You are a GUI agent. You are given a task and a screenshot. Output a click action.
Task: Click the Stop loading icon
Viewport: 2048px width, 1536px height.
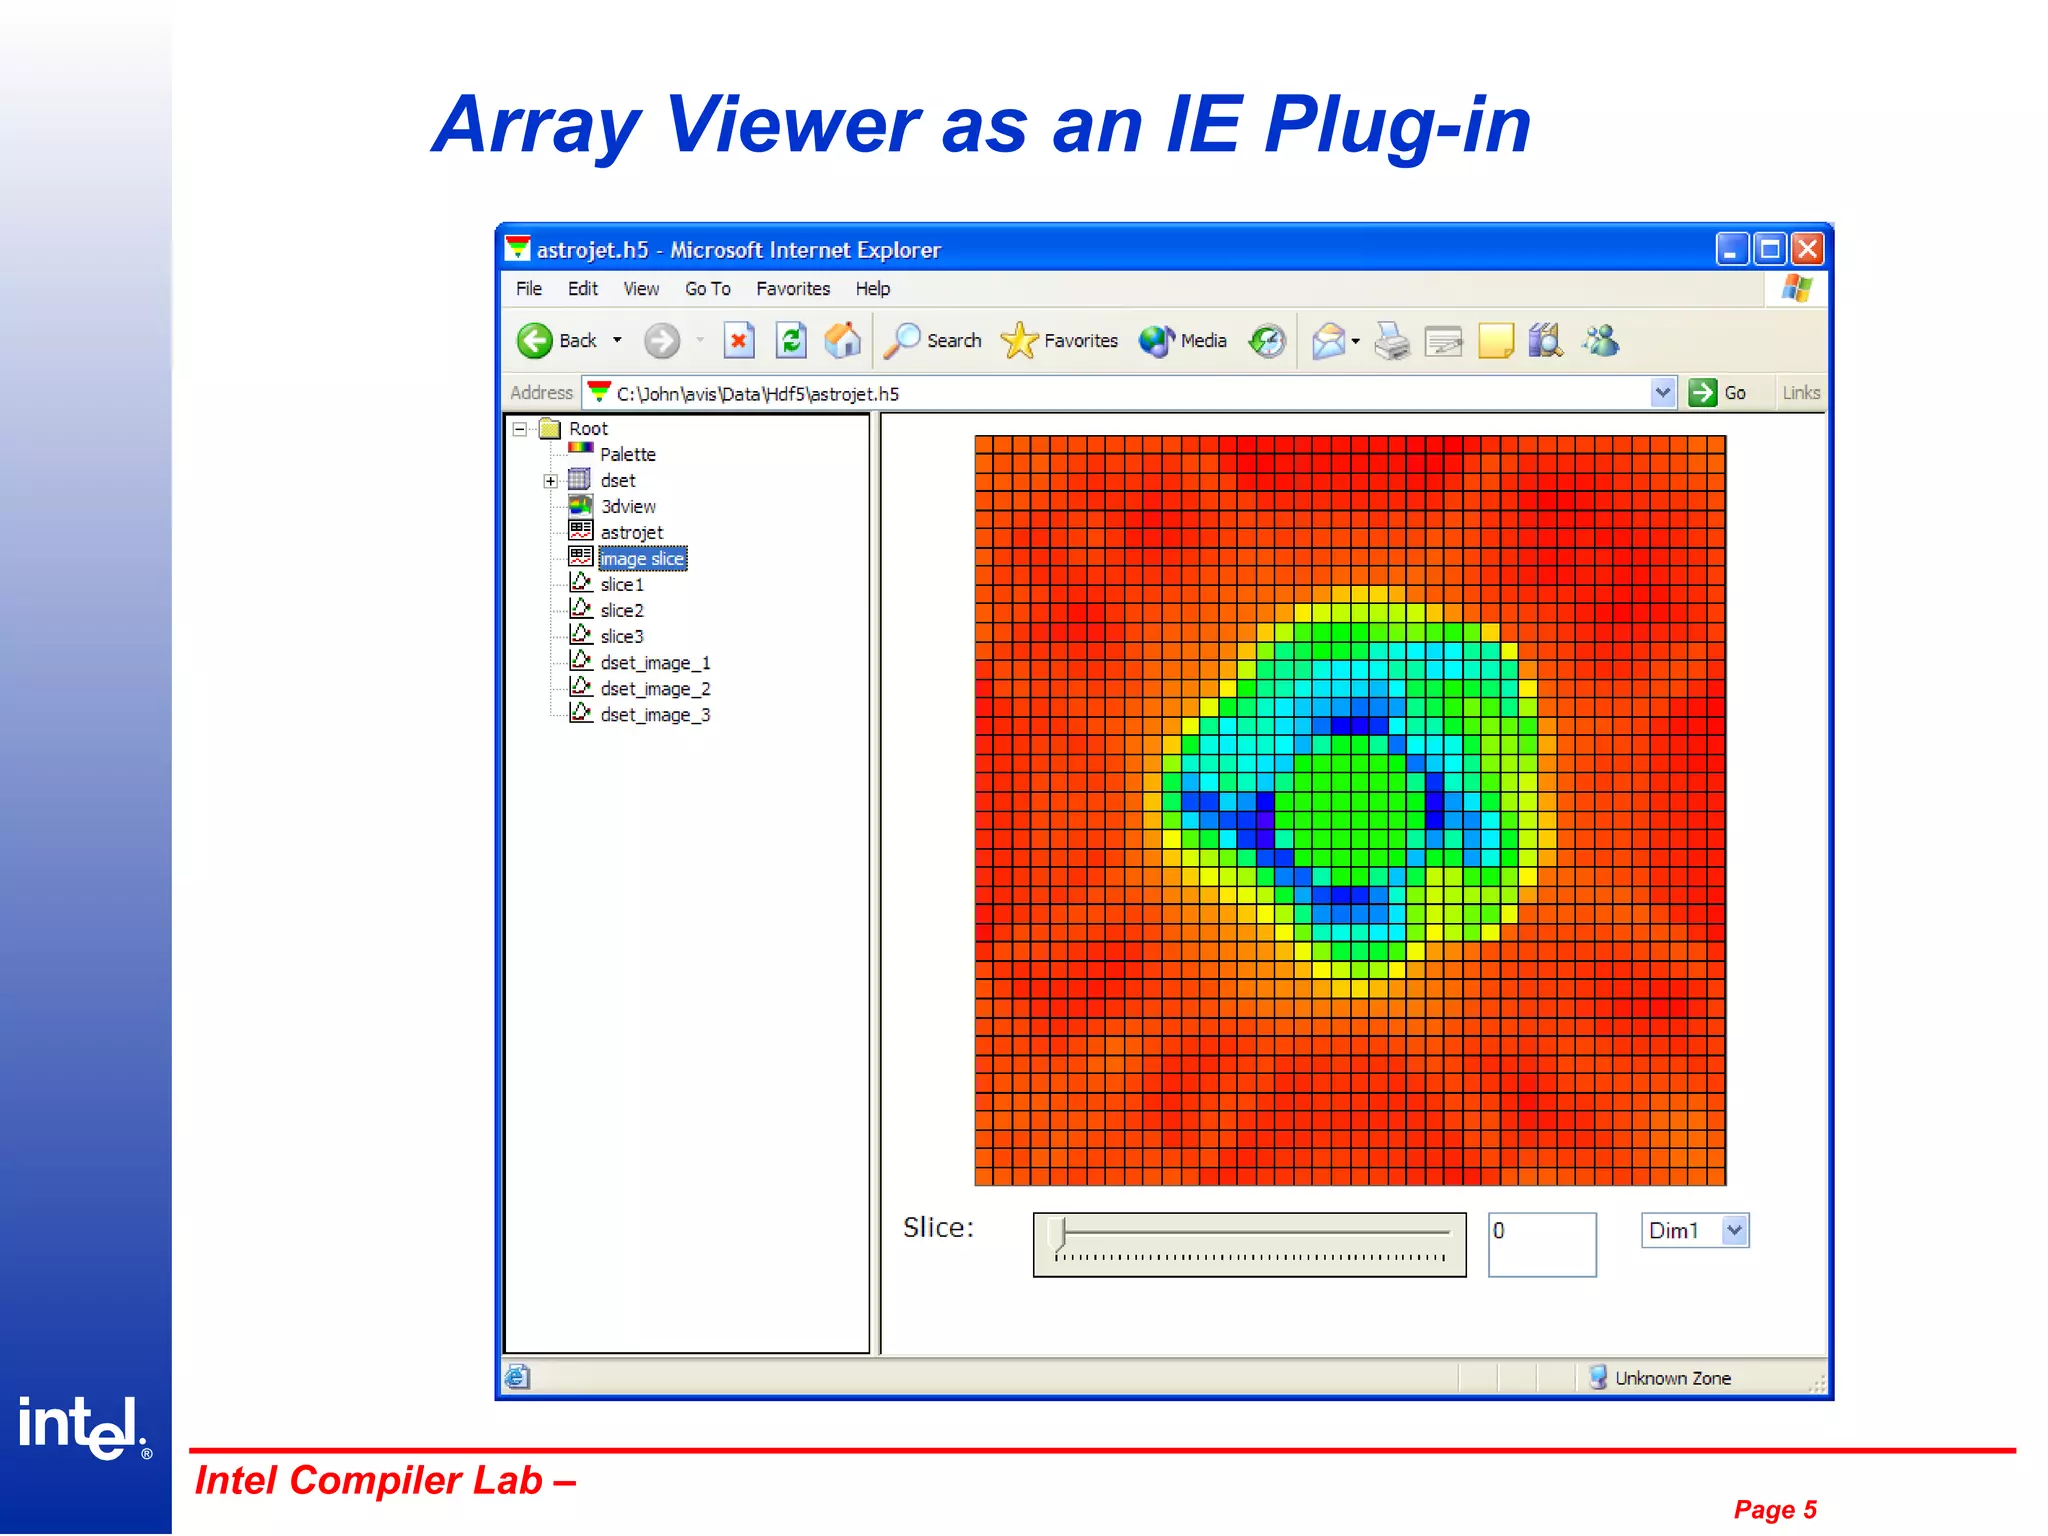click(x=739, y=341)
